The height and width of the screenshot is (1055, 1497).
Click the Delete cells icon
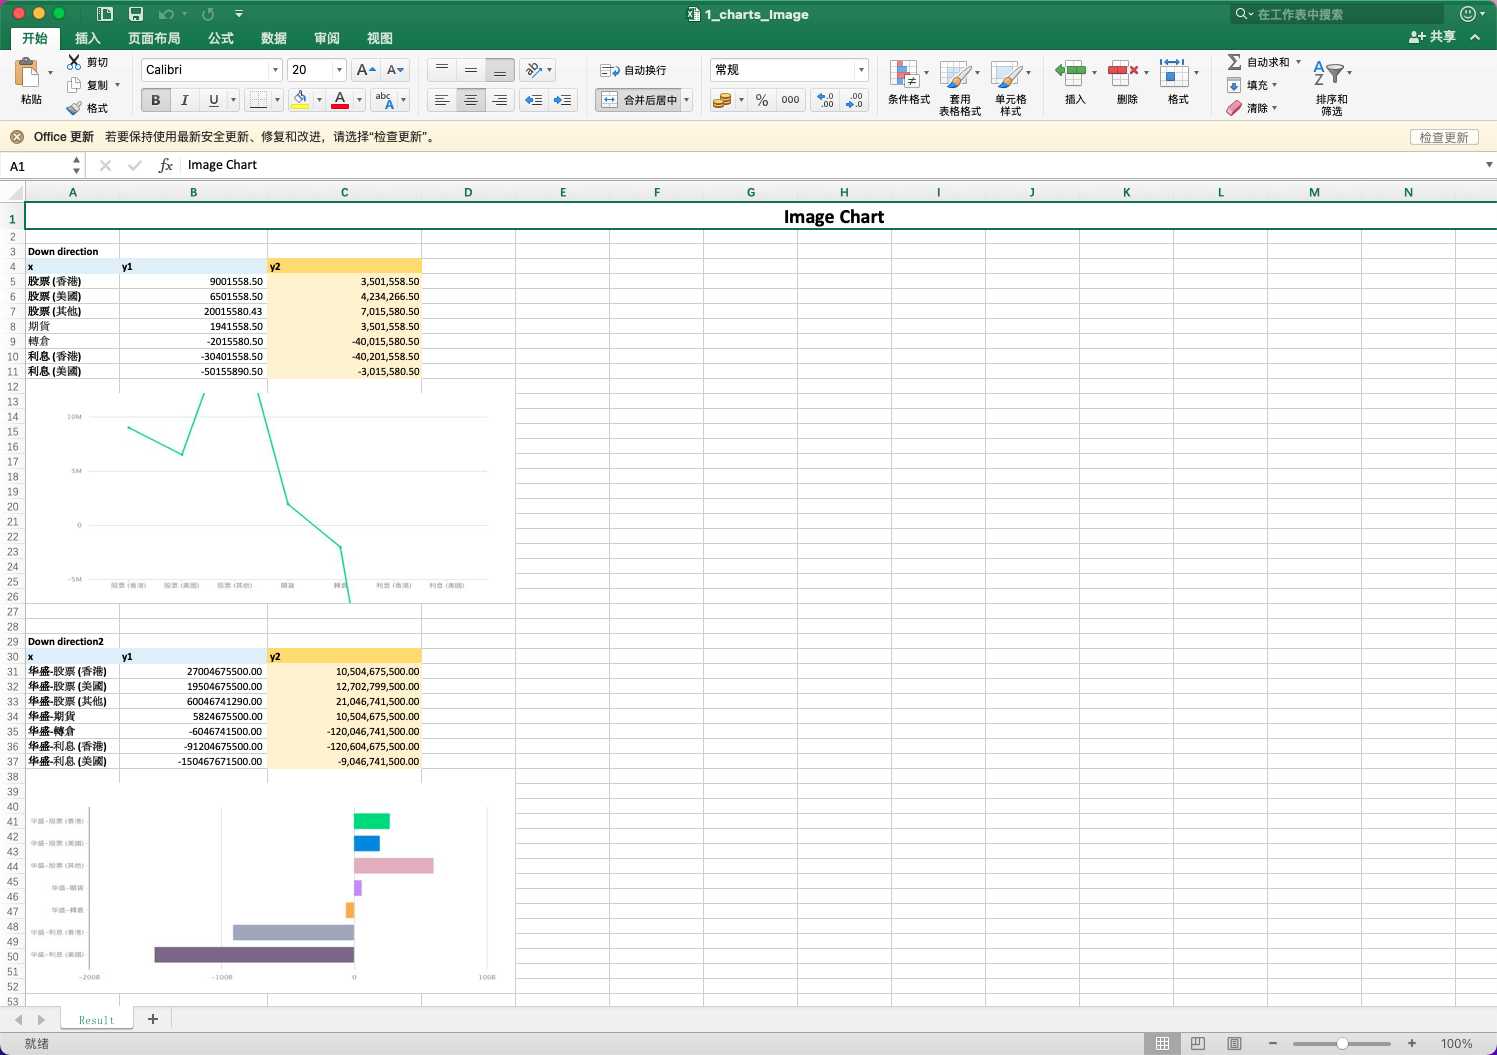(1123, 72)
